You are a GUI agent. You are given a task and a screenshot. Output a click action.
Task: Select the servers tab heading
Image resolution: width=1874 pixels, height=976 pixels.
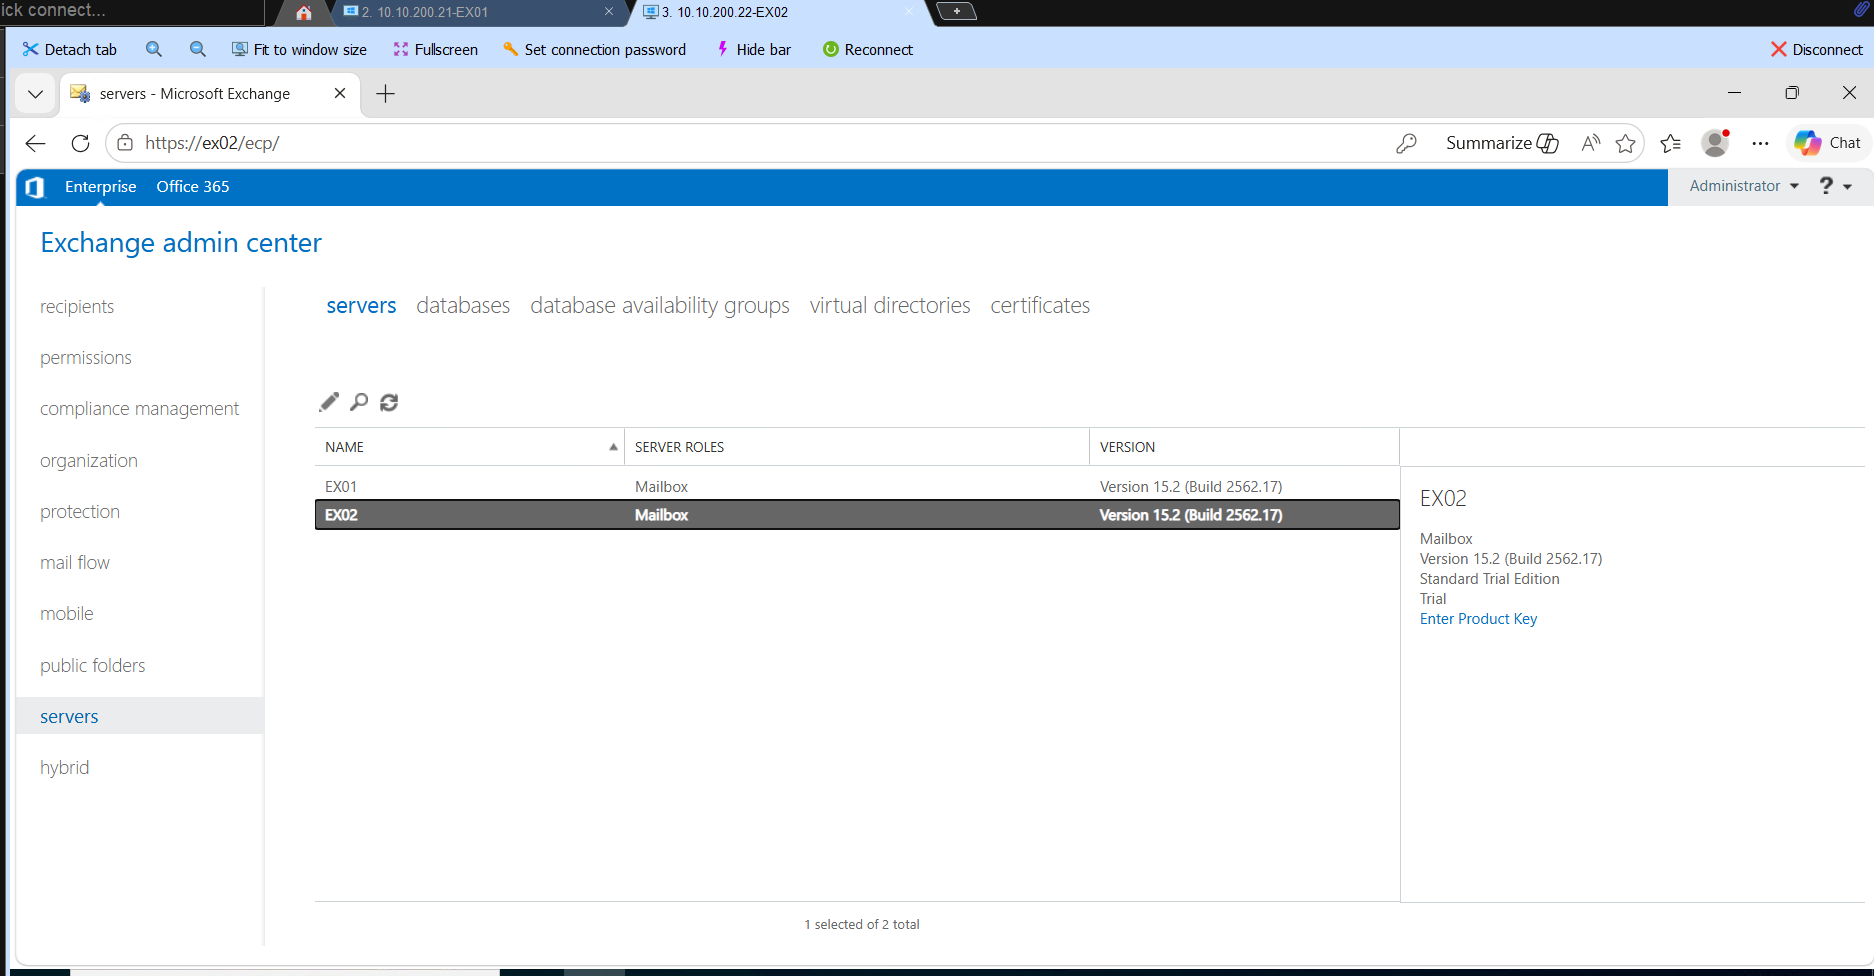[361, 305]
